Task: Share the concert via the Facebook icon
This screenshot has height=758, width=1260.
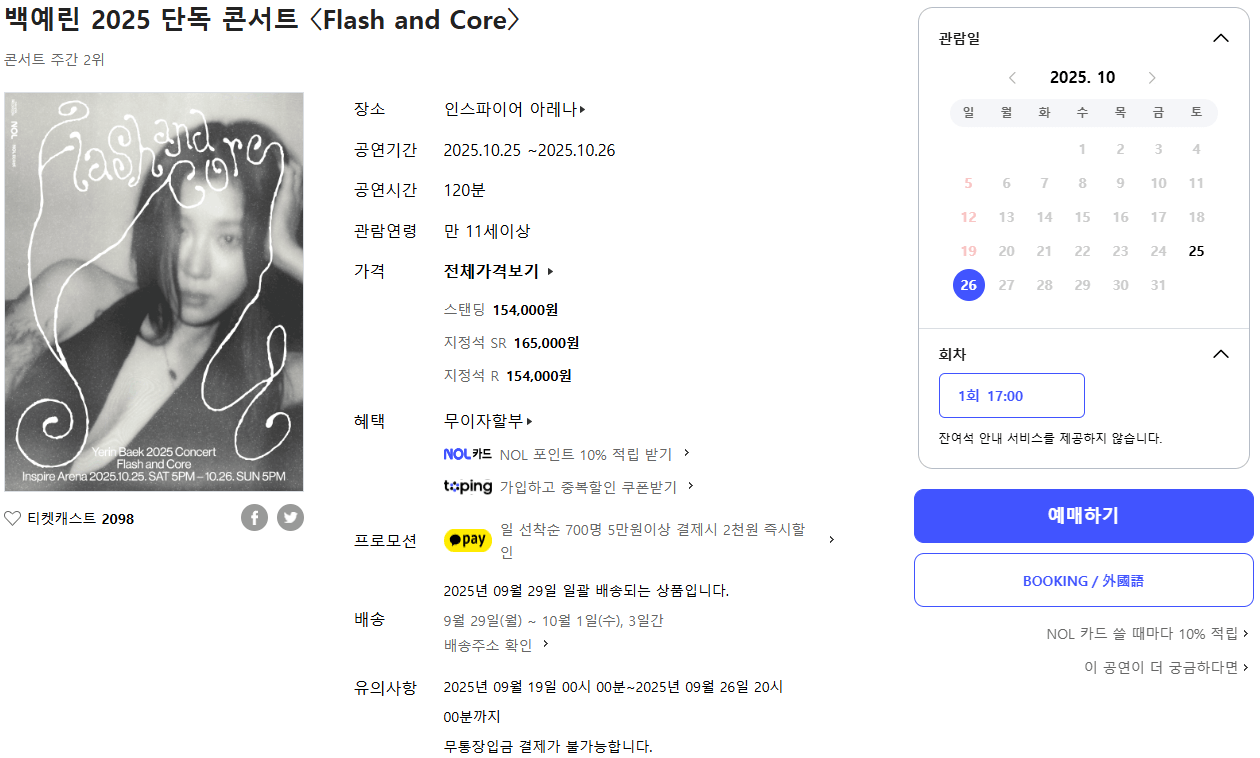Action: pyautogui.click(x=254, y=517)
